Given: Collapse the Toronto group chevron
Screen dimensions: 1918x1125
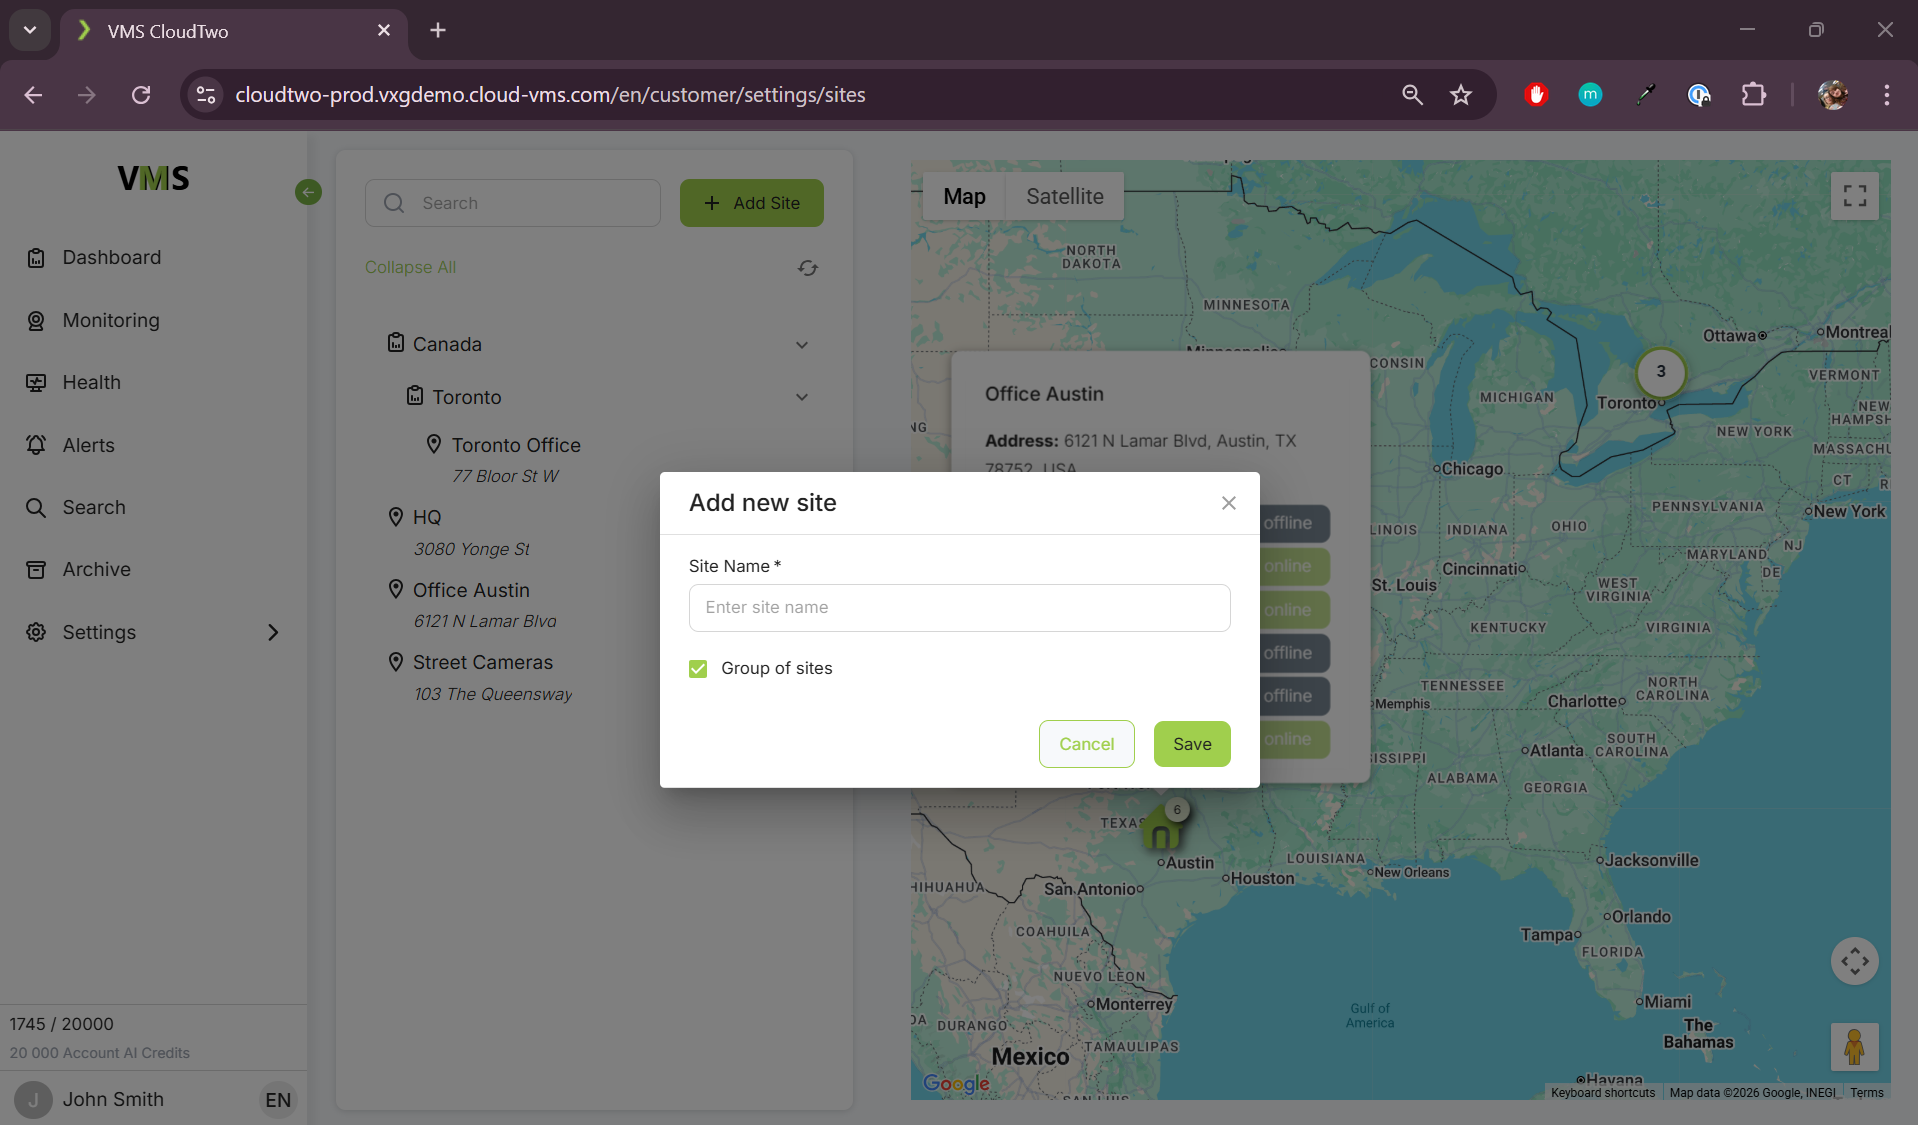Looking at the screenshot, I should tap(801, 397).
